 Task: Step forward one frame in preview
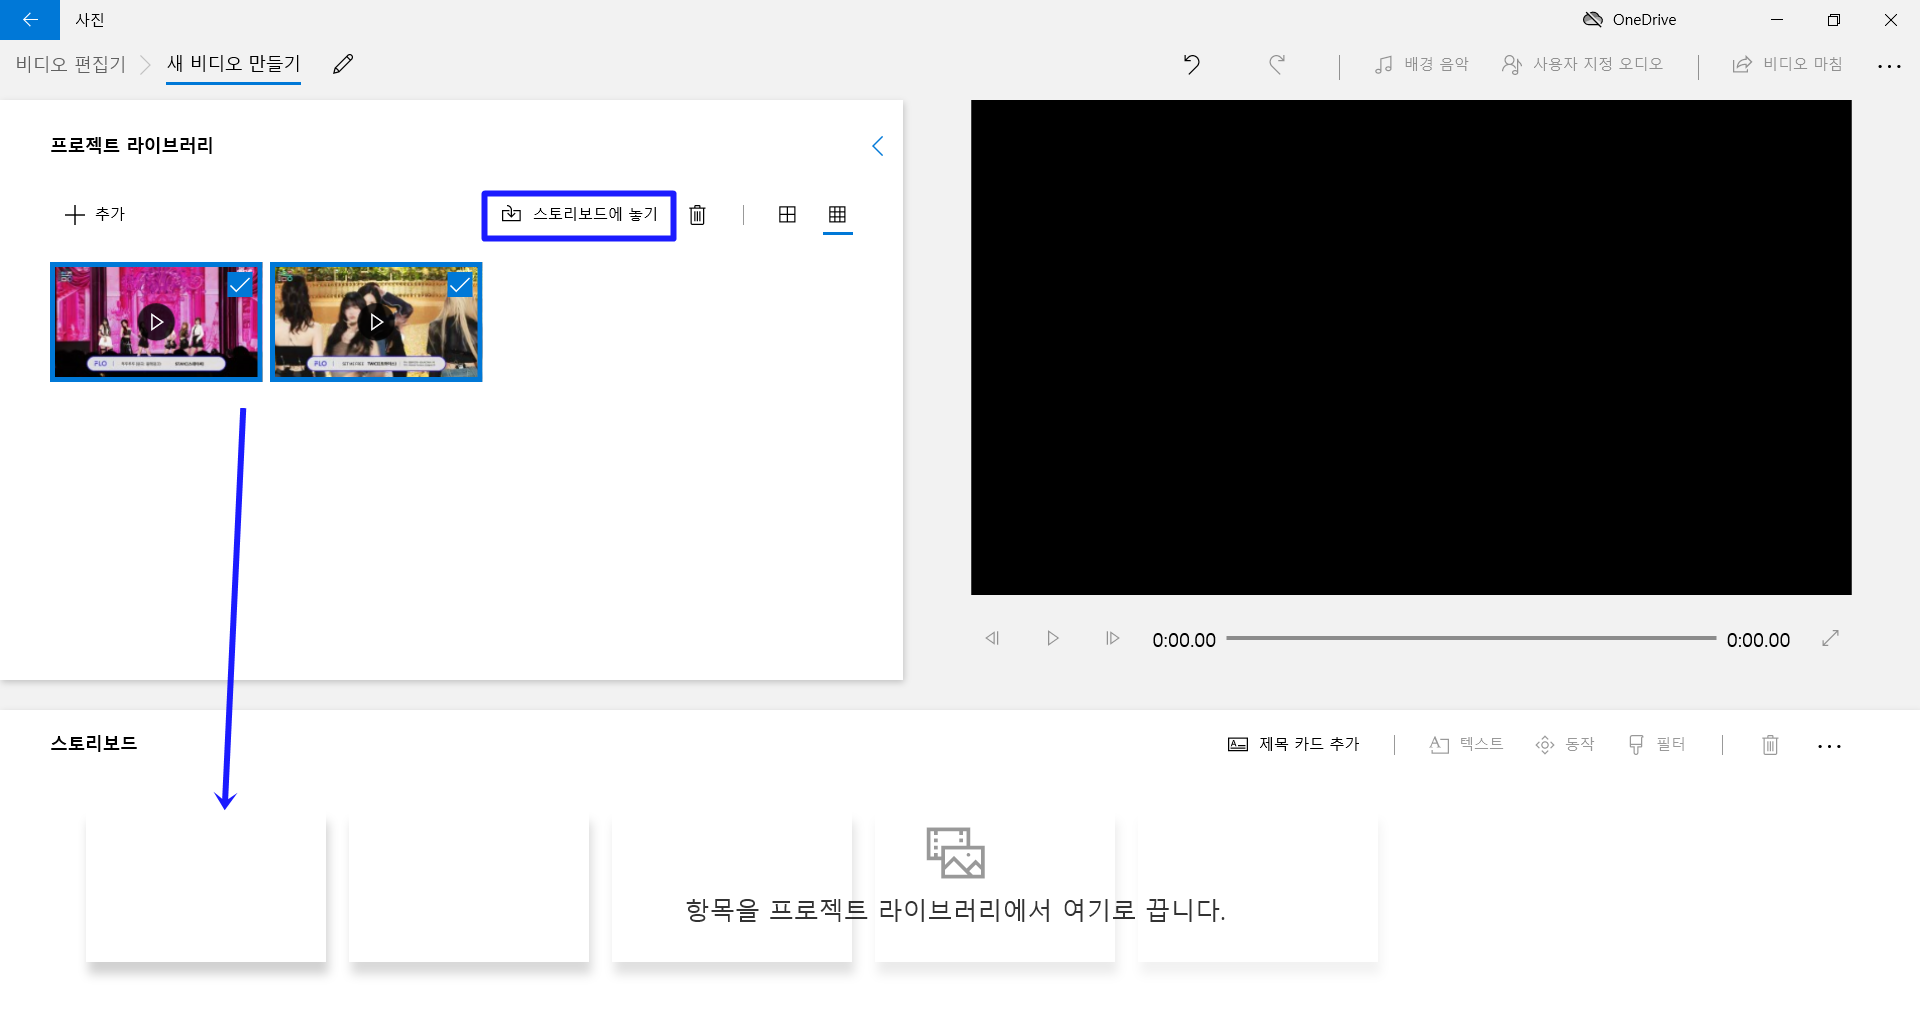pyautogui.click(x=1112, y=638)
